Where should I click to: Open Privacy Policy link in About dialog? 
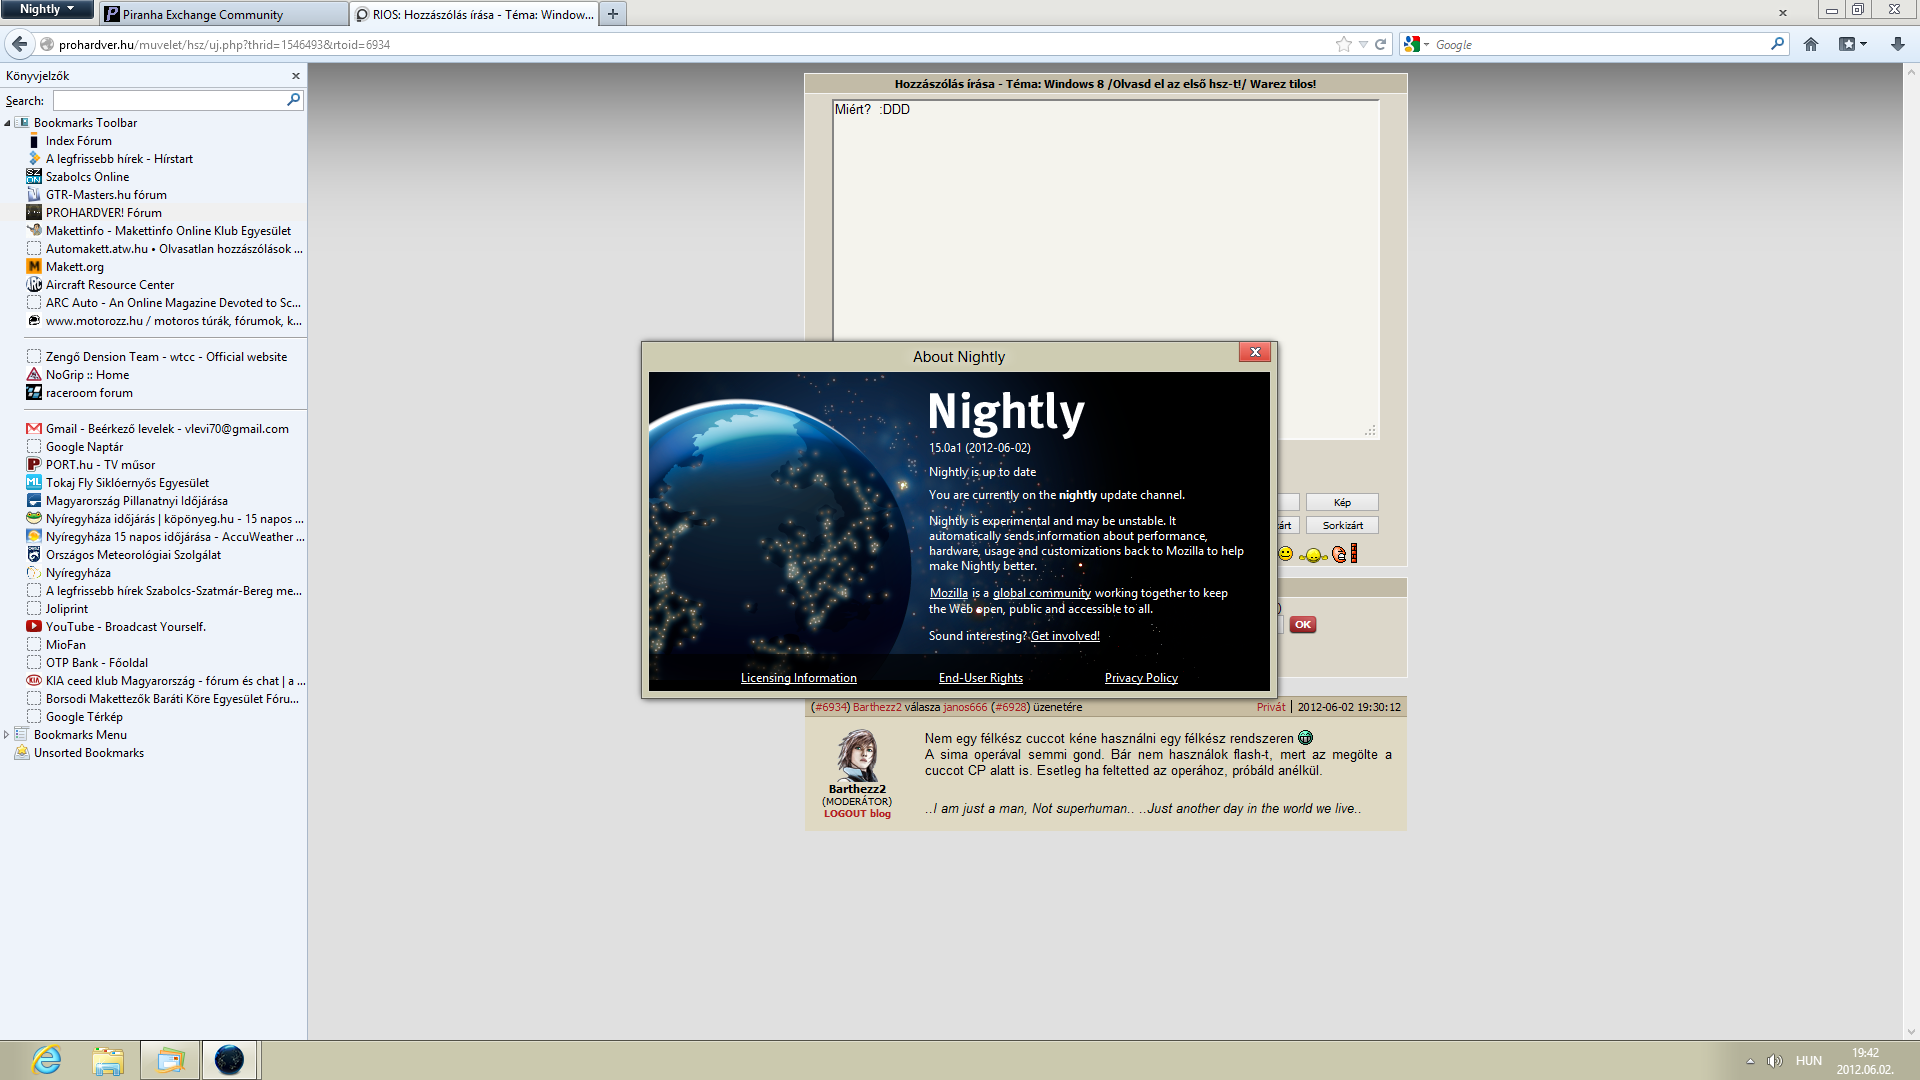tap(1141, 678)
